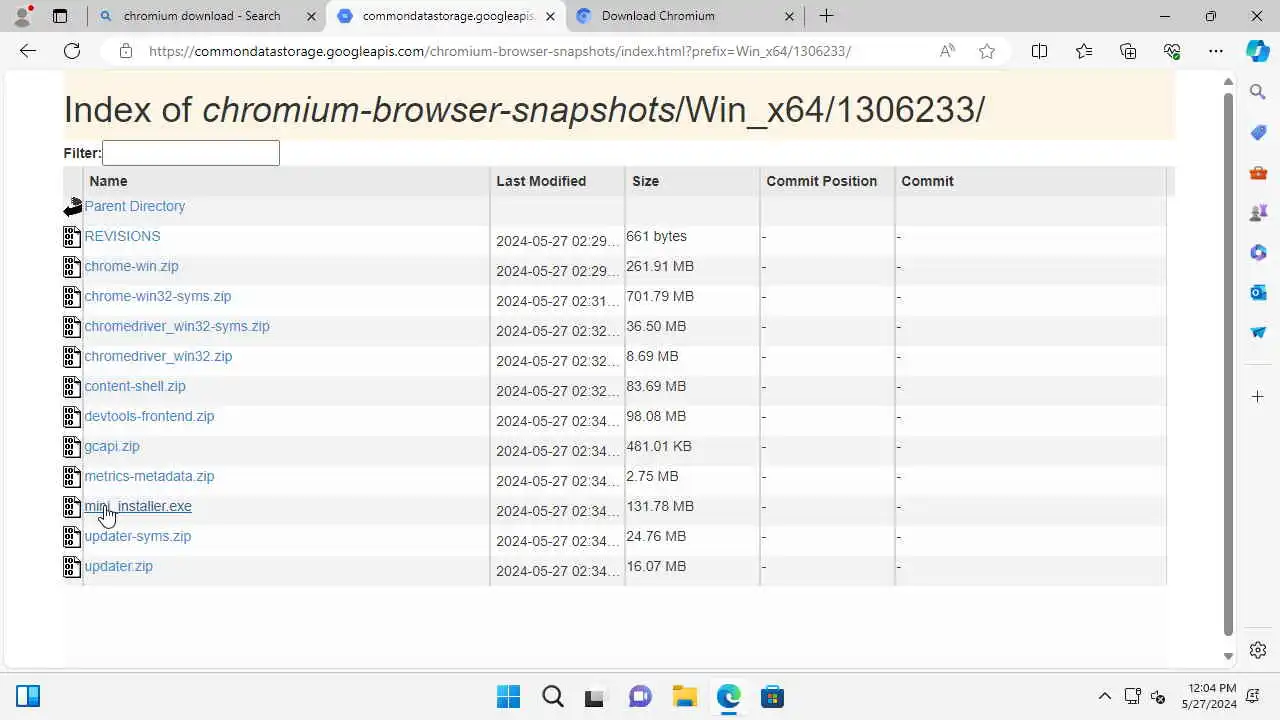Open sidebar Games icon

1258,212
